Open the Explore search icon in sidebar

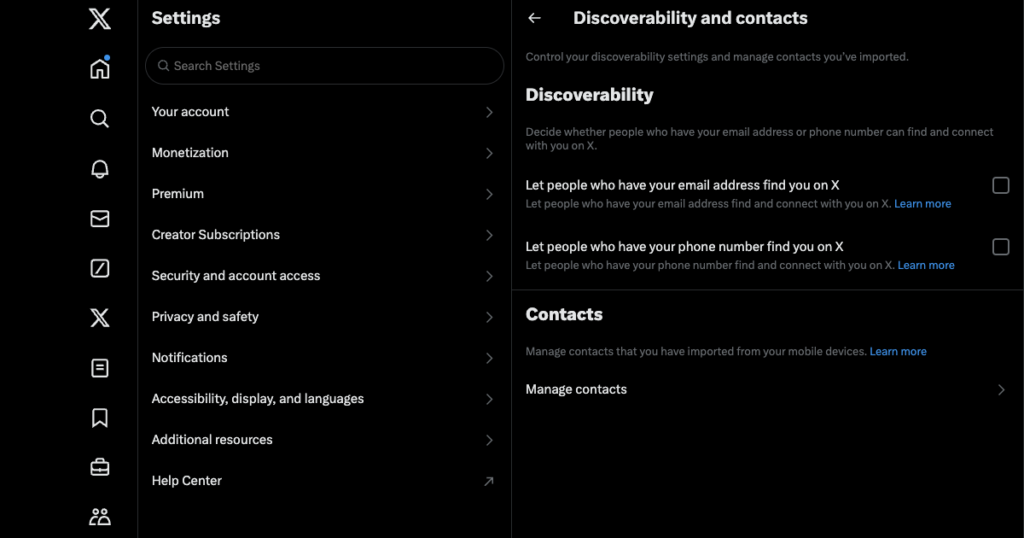tap(100, 118)
